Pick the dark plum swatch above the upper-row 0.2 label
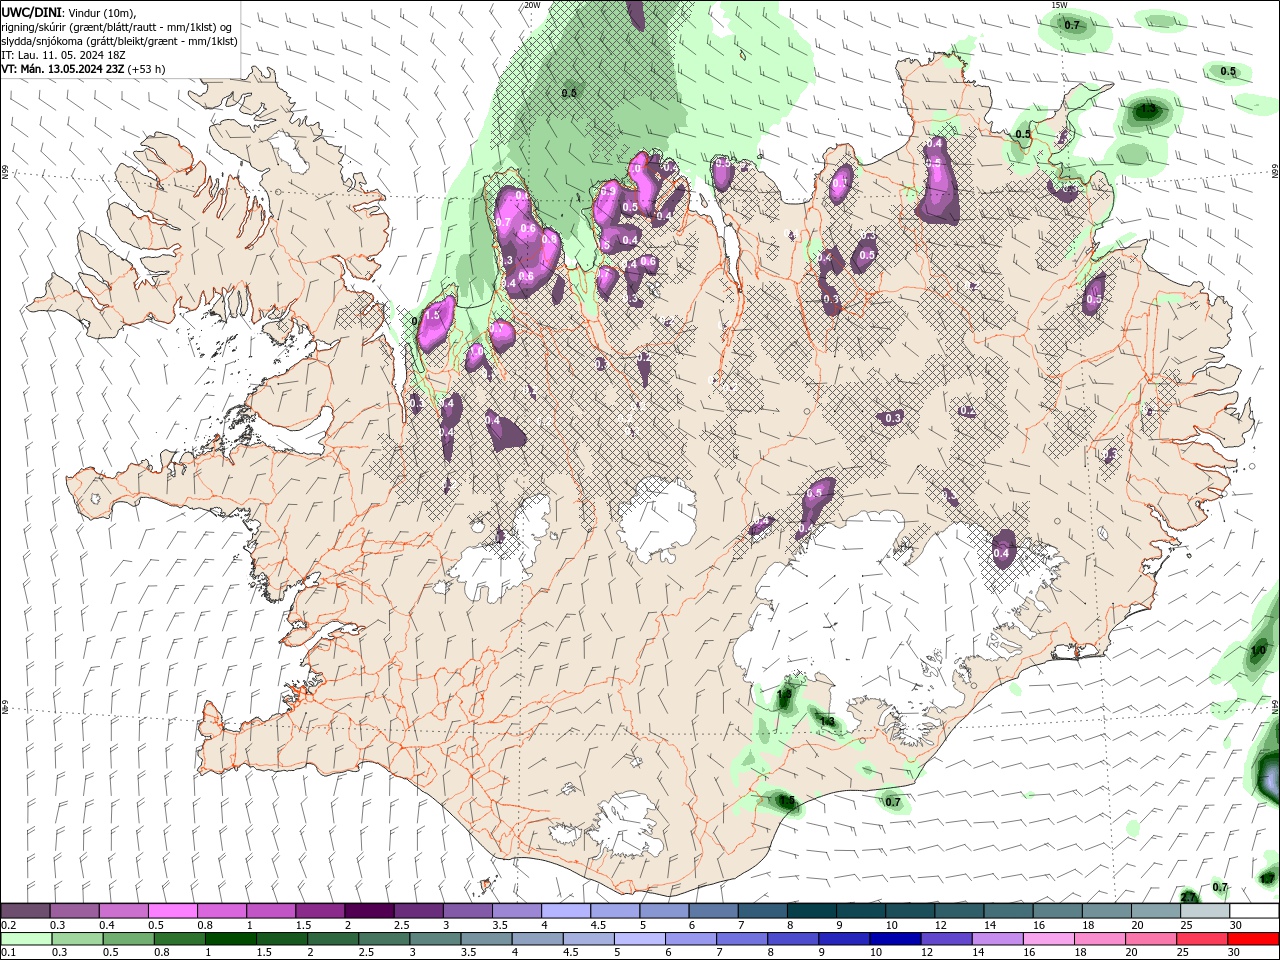This screenshot has height=960, width=1280. point(25,911)
